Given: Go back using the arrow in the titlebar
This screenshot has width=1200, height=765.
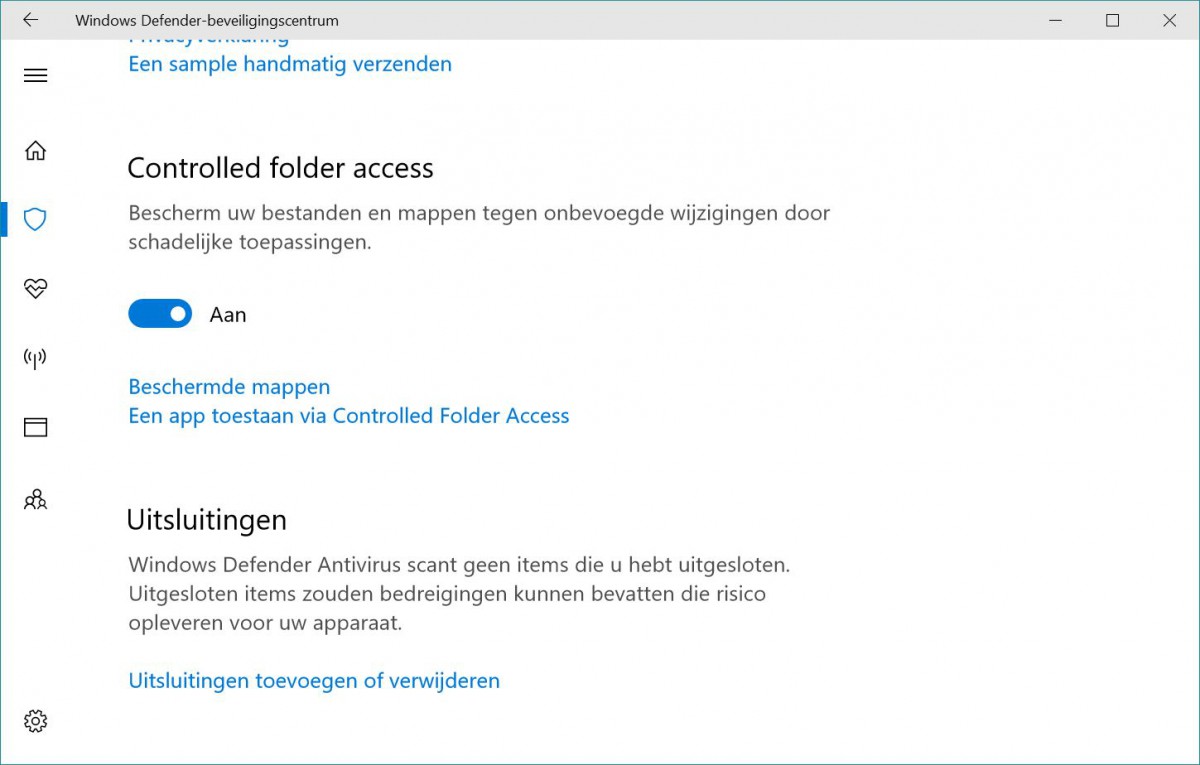Looking at the screenshot, I should click(x=29, y=19).
